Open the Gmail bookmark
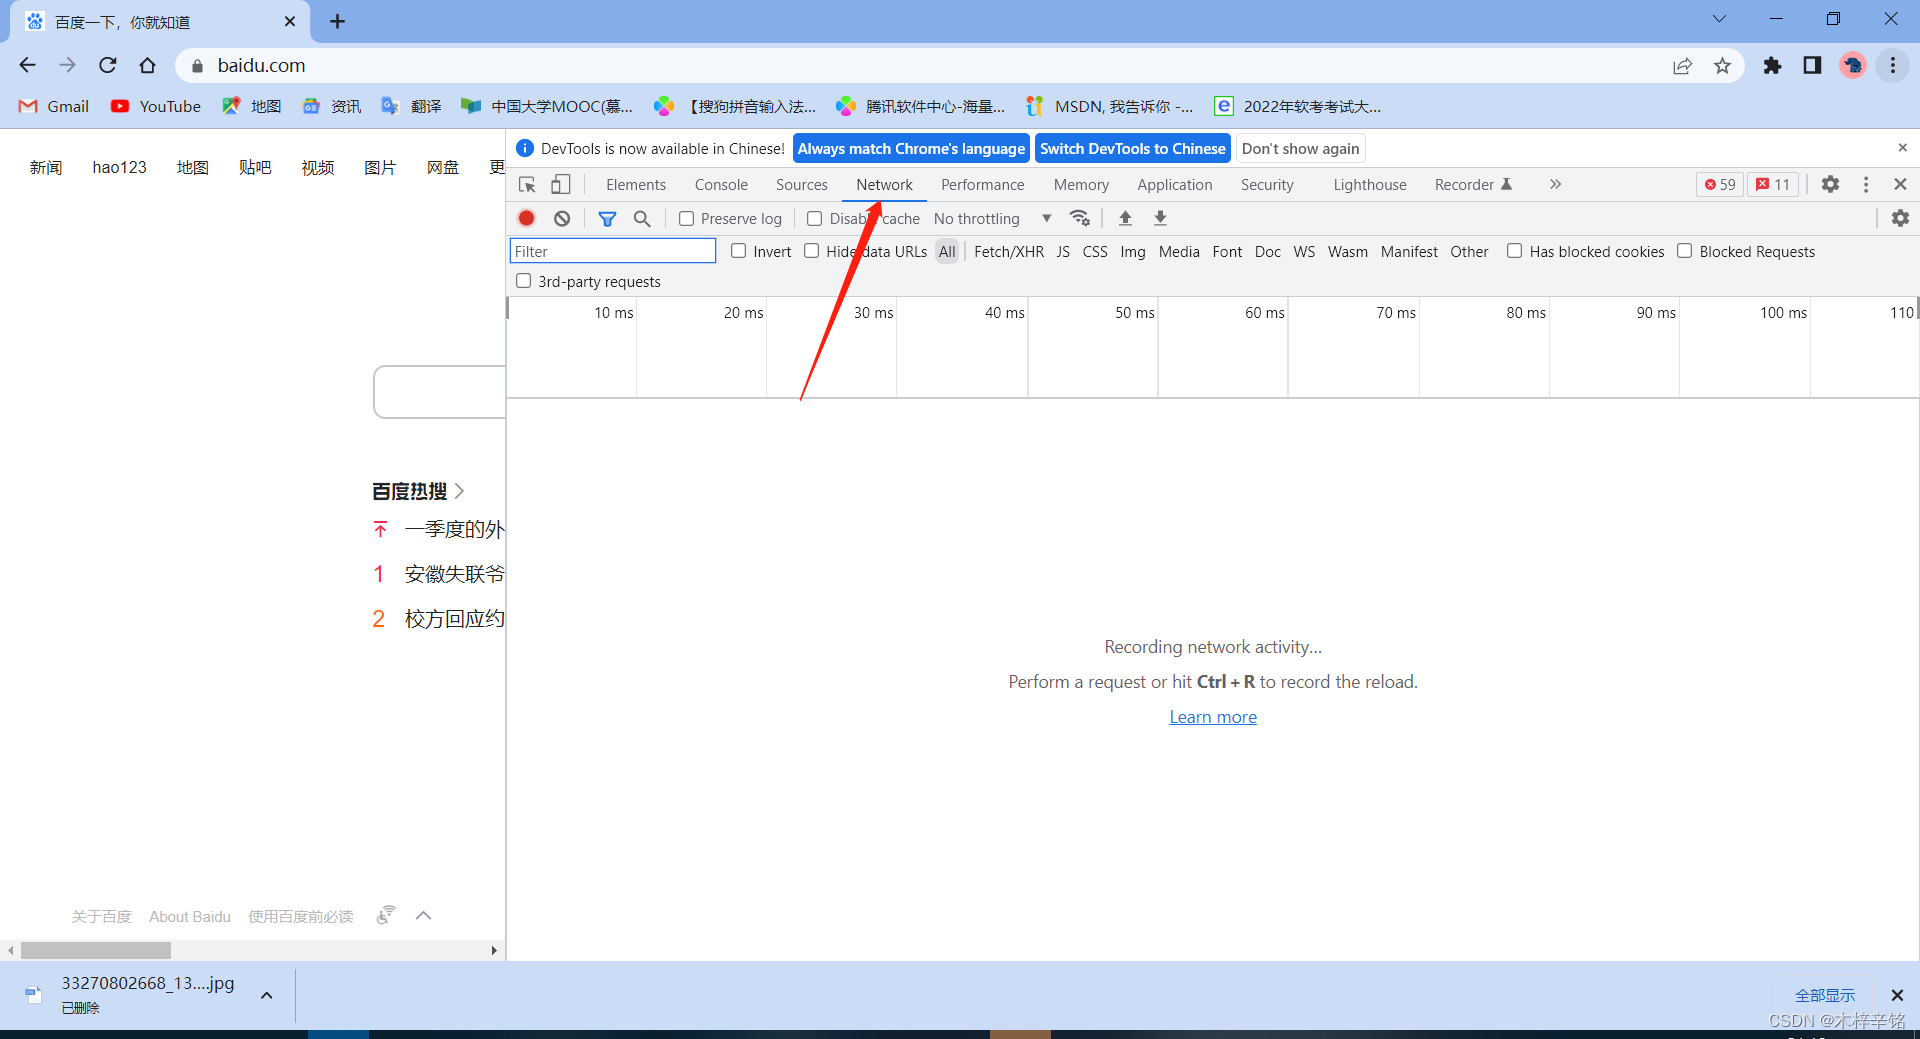This screenshot has height=1039, width=1920. pyautogui.click(x=54, y=106)
